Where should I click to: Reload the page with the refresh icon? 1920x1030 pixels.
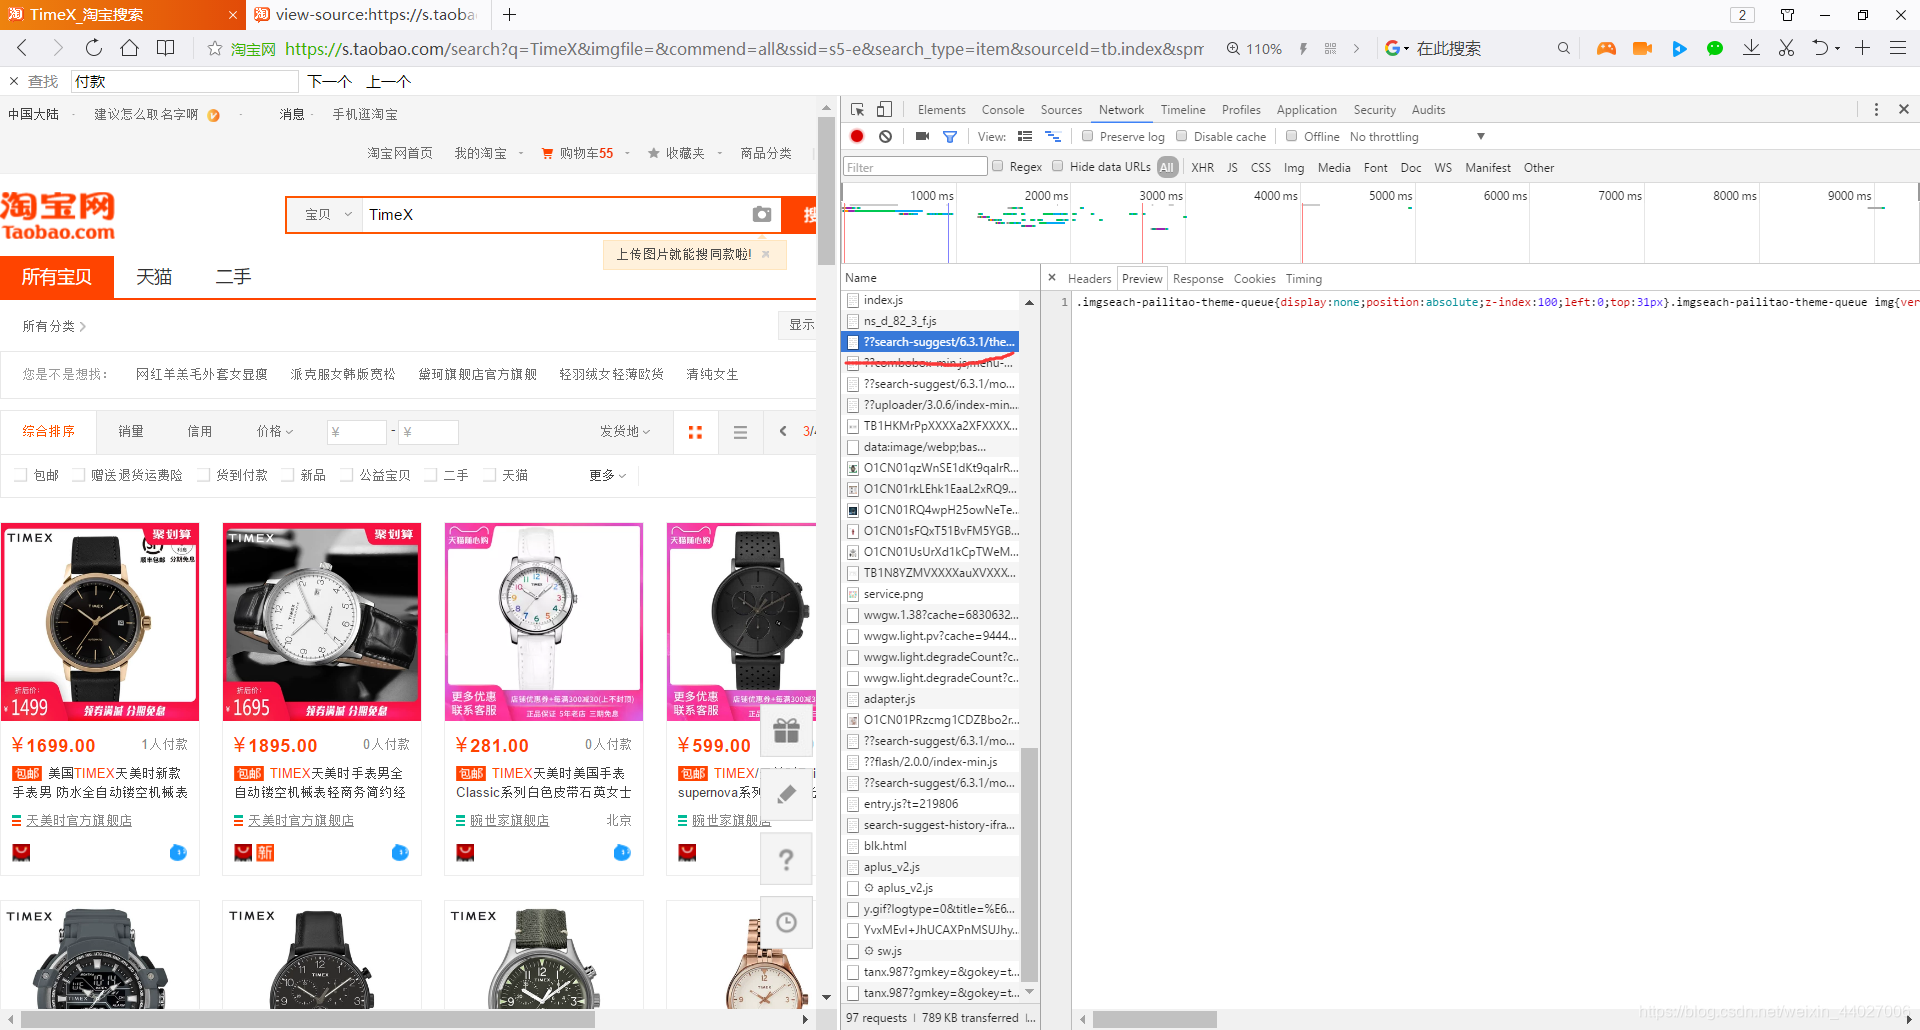[x=93, y=47]
